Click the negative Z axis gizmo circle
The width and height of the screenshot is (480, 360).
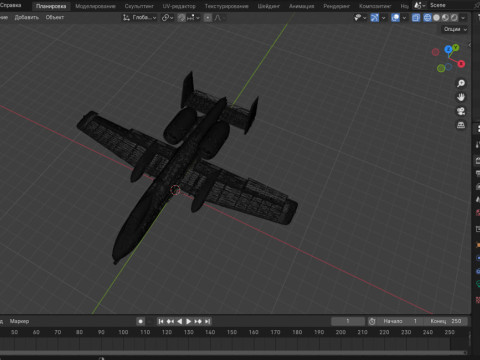point(449,67)
